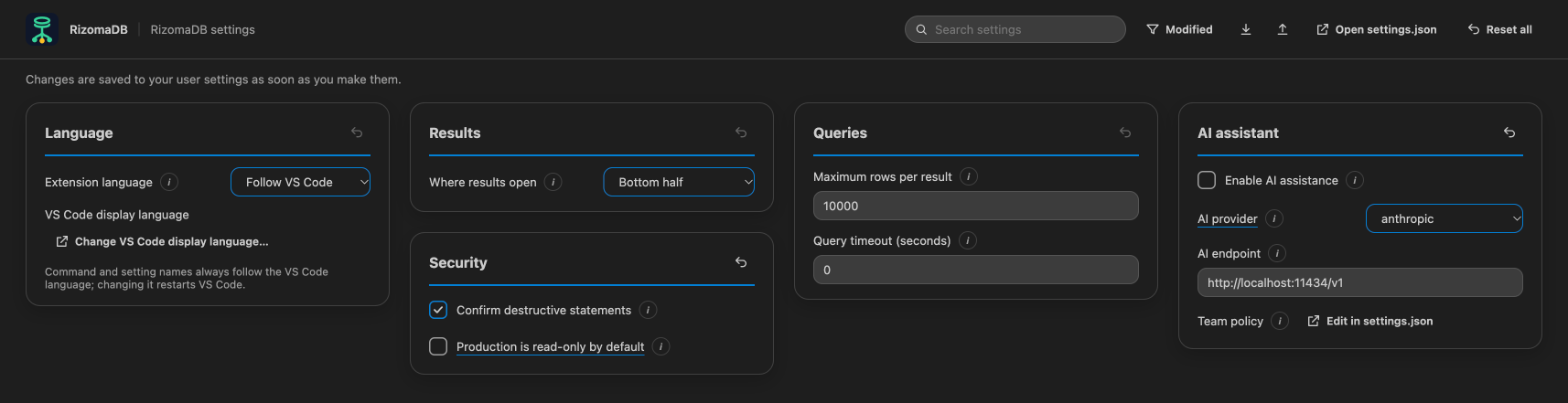Reset the Security section
Screen dimensions: 1568x403
pyautogui.click(x=741, y=263)
